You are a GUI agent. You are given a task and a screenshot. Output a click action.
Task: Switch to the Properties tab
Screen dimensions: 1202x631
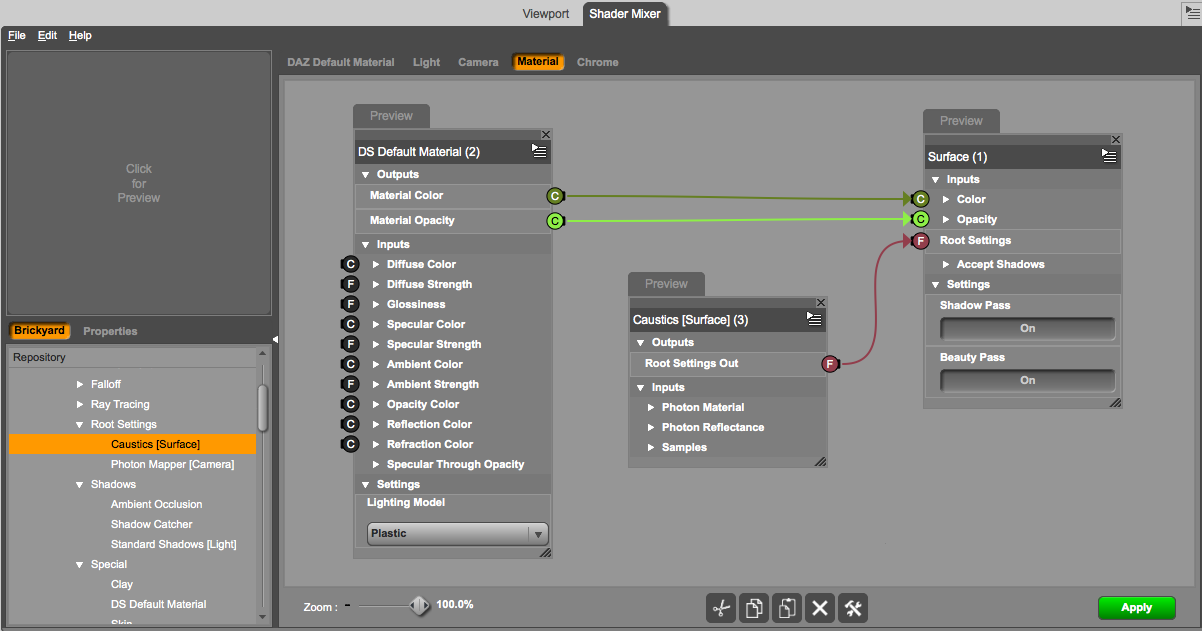tap(110, 331)
